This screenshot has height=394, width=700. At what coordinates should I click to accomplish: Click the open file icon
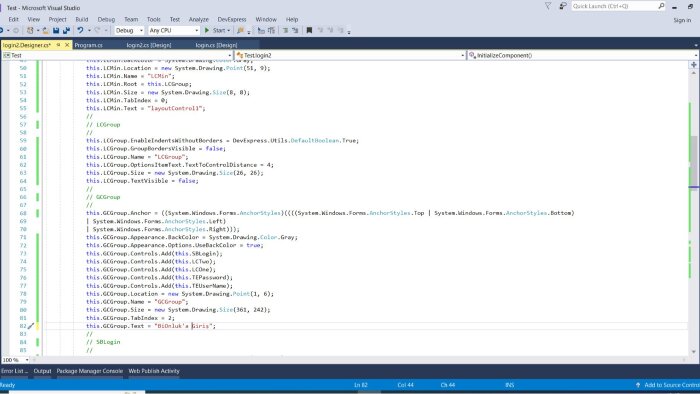(45, 30)
